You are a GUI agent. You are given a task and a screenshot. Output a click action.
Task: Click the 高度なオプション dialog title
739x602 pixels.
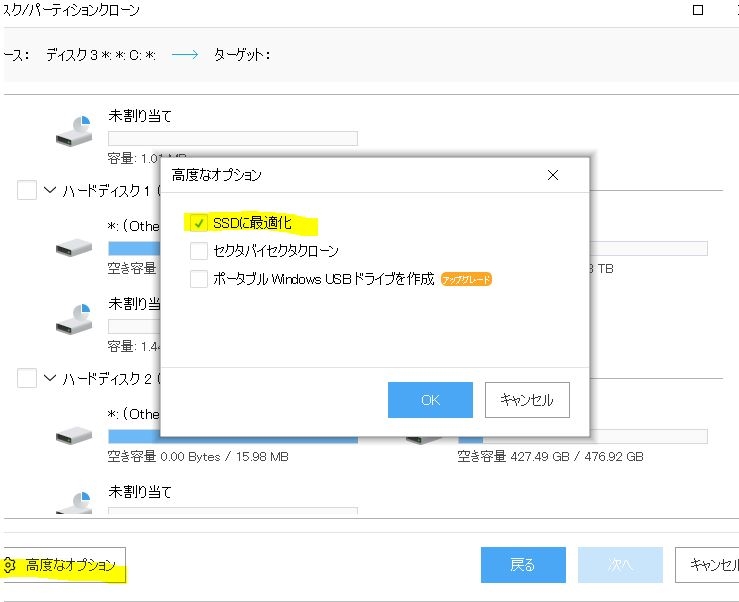pyautogui.click(x=216, y=175)
